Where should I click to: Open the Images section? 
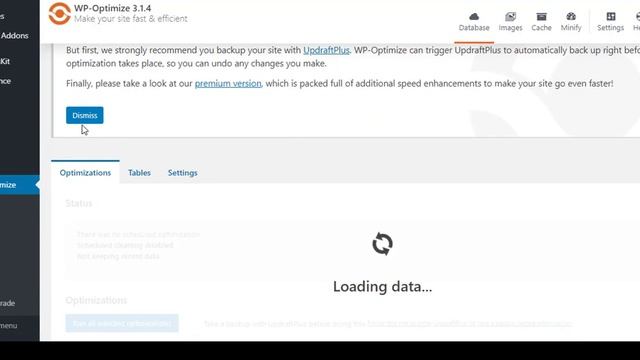[x=510, y=22]
